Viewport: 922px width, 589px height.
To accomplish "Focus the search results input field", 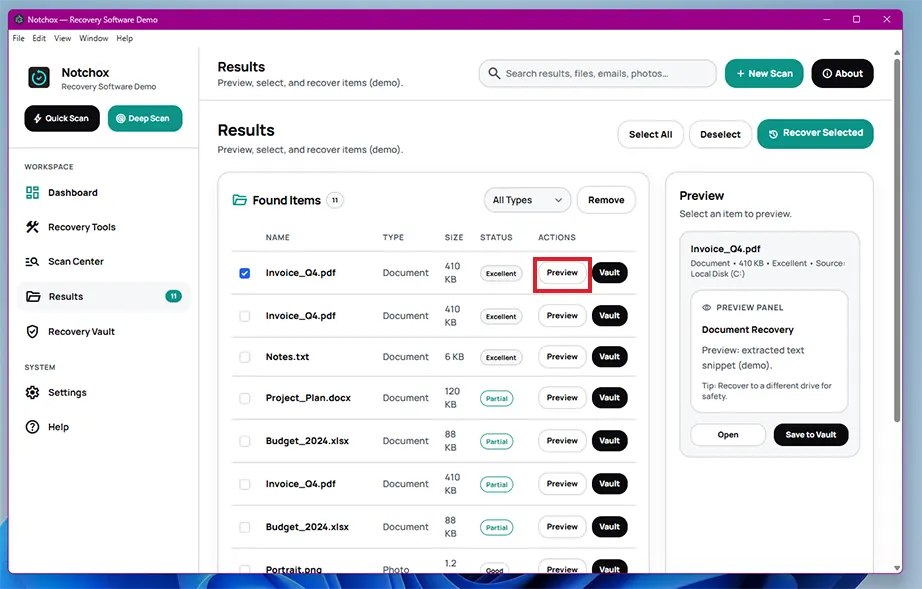I will pos(597,73).
